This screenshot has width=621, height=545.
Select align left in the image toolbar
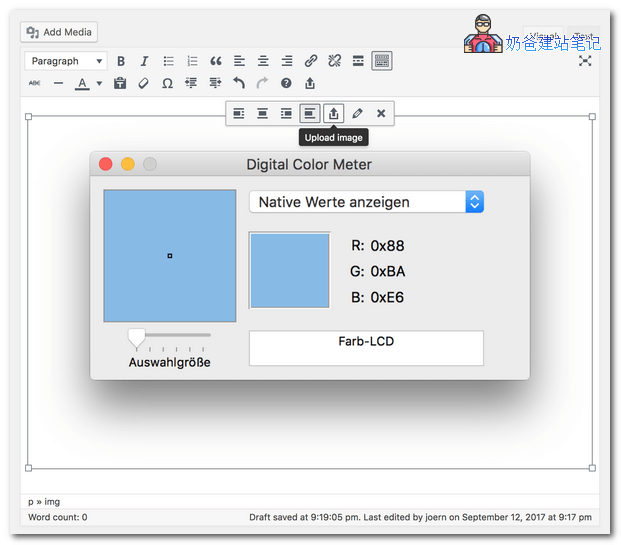[239, 113]
